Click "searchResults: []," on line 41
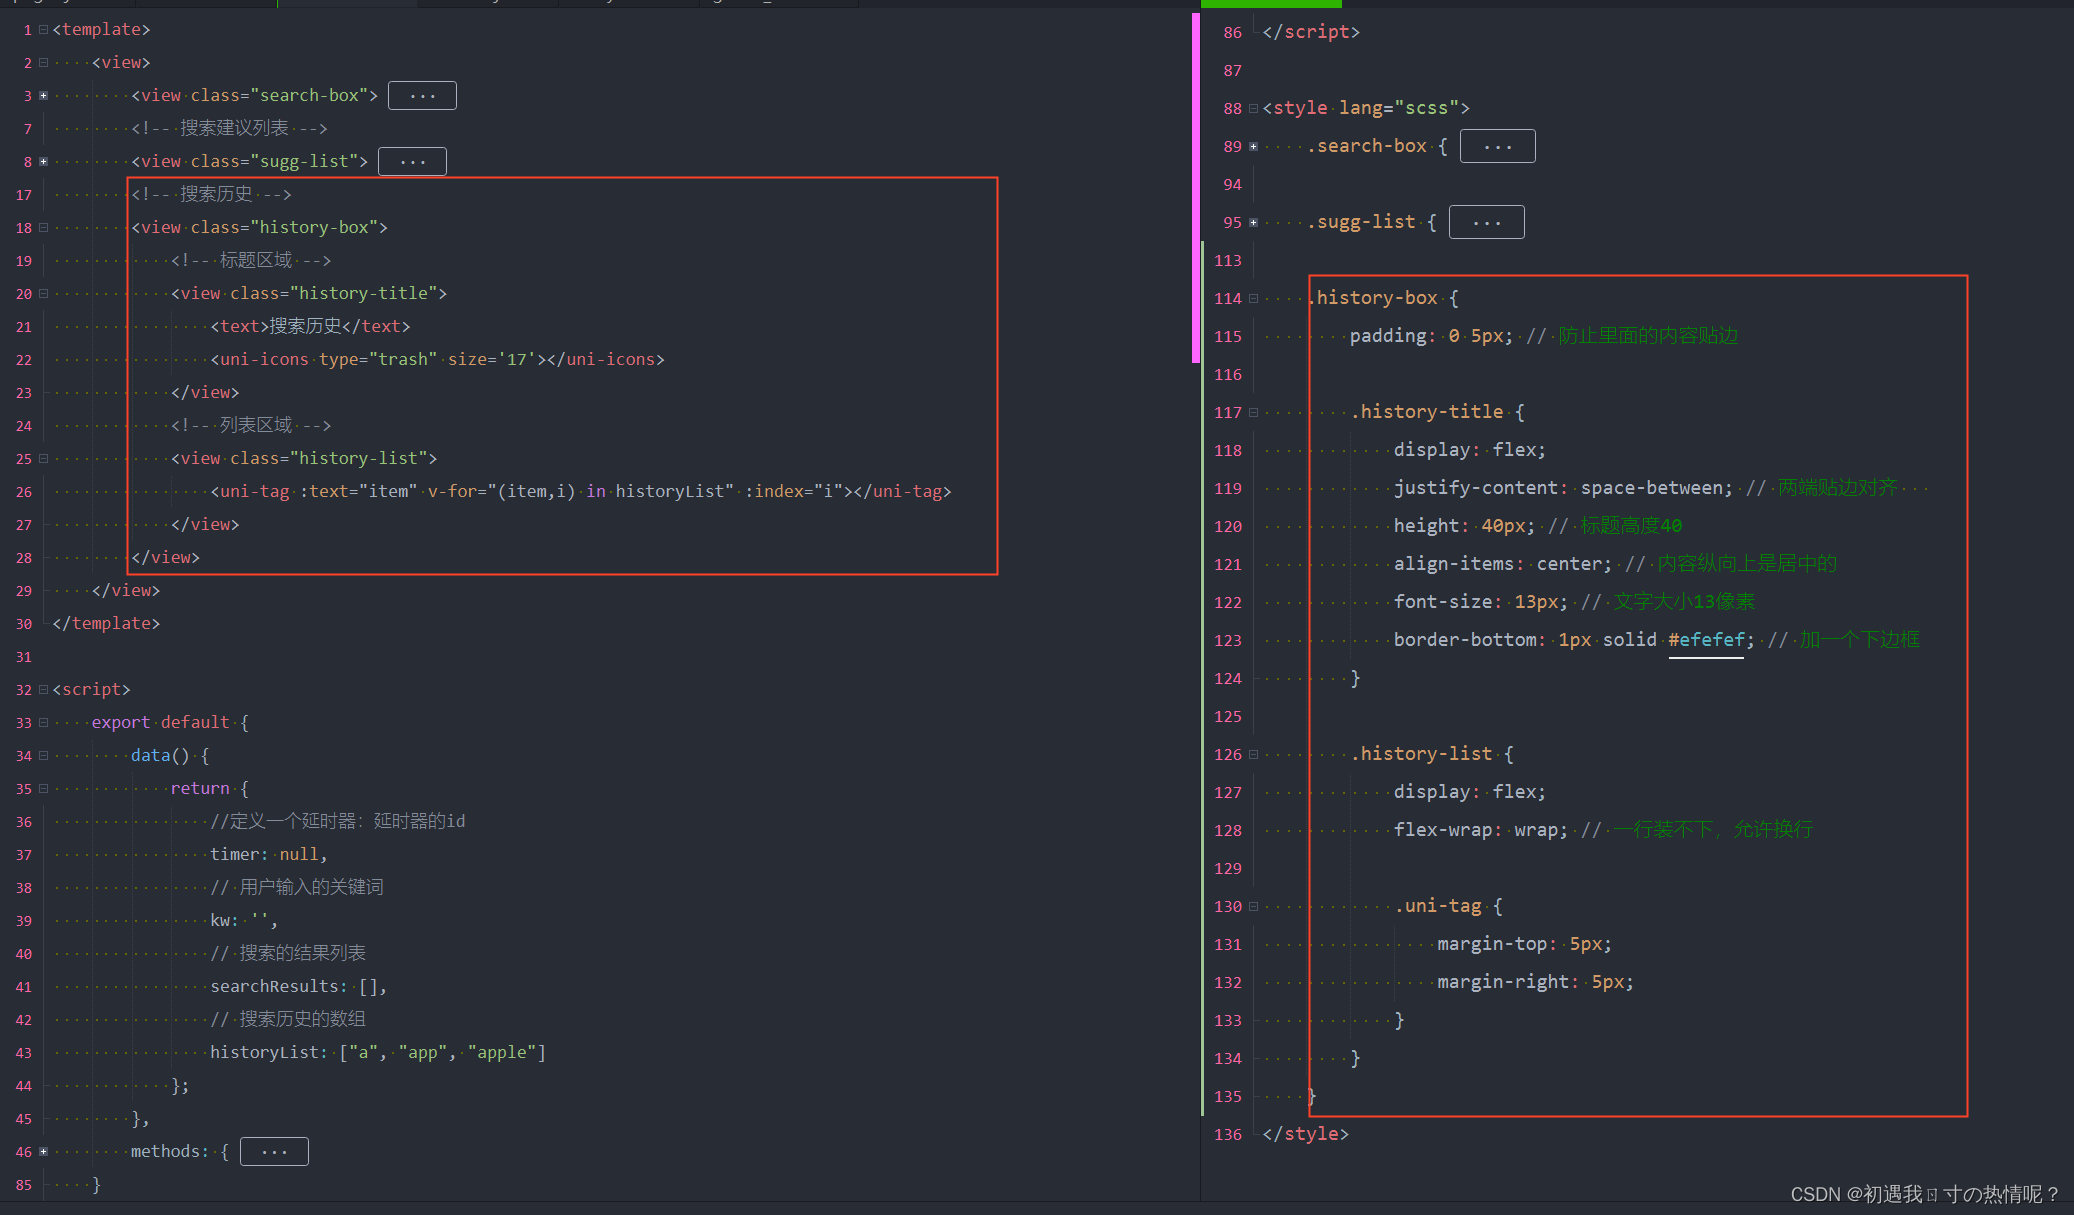Viewport: 2074px width, 1215px height. pyautogui.click(x=298, y=987)
